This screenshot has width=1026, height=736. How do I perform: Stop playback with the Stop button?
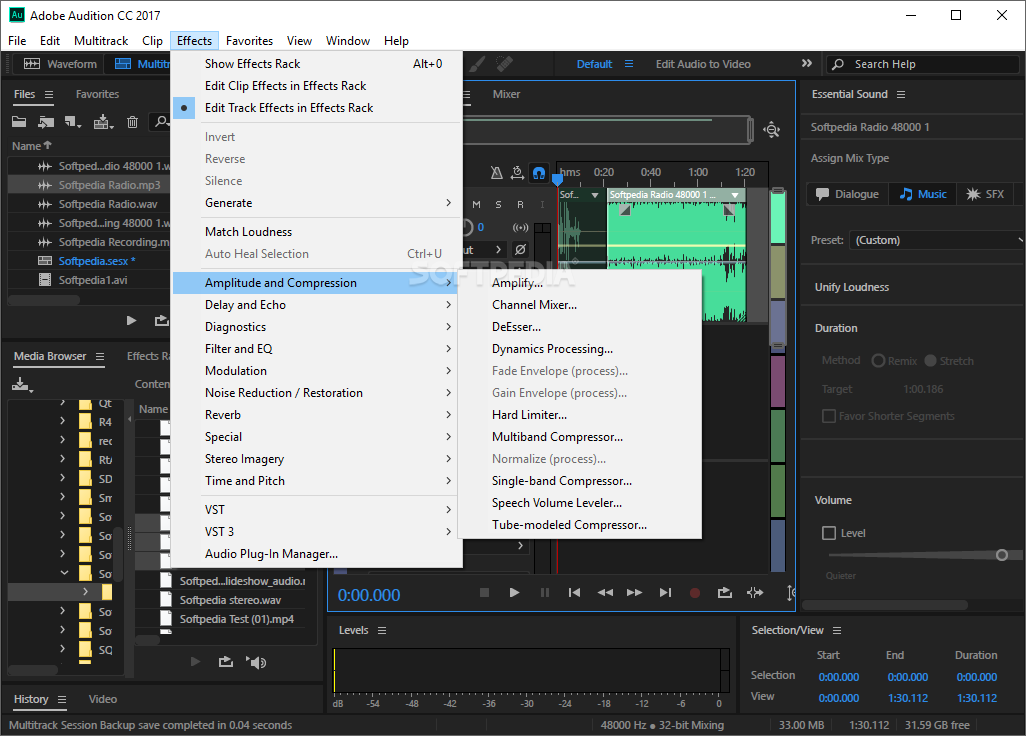pos(484,593)
